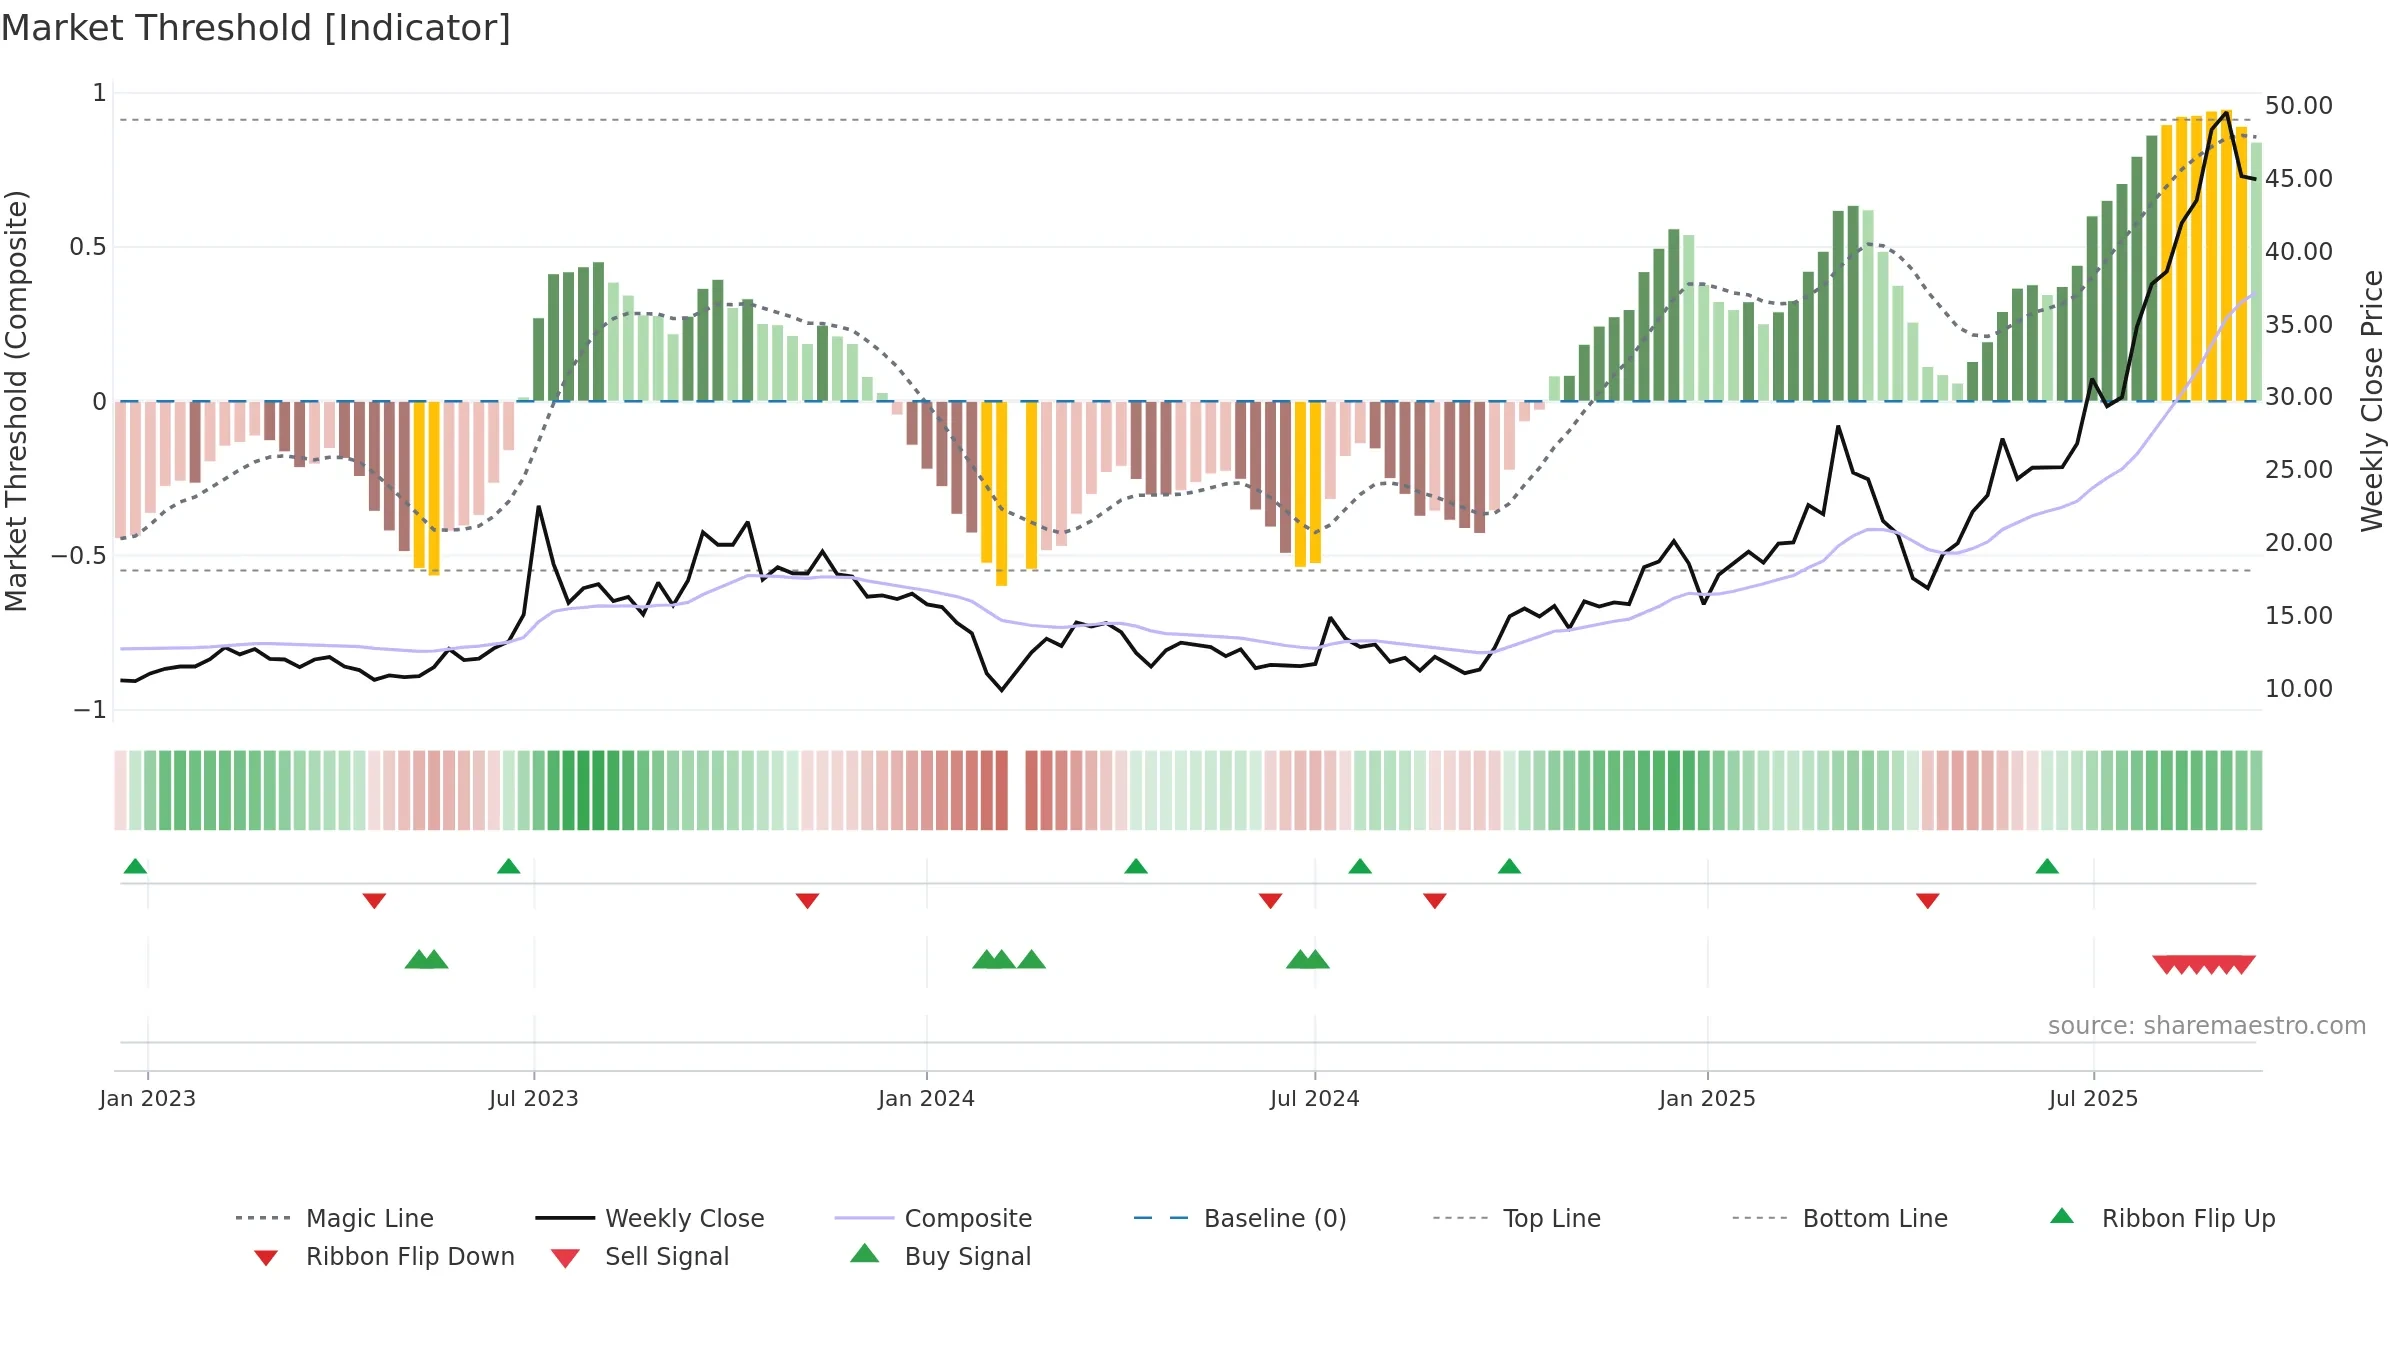Click the Jan 2025 x-axis label
This screenshot has width=2400, height=1350.
[x=1708, y=1099]
